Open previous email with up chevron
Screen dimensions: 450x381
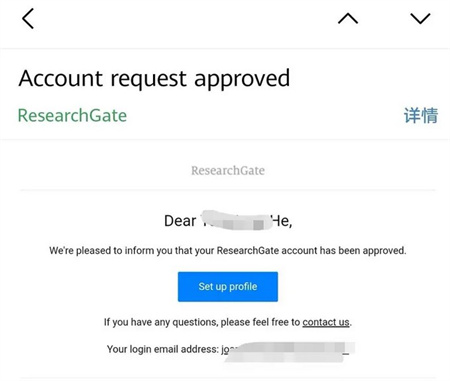pyautogui.click(x=348, y=19)
